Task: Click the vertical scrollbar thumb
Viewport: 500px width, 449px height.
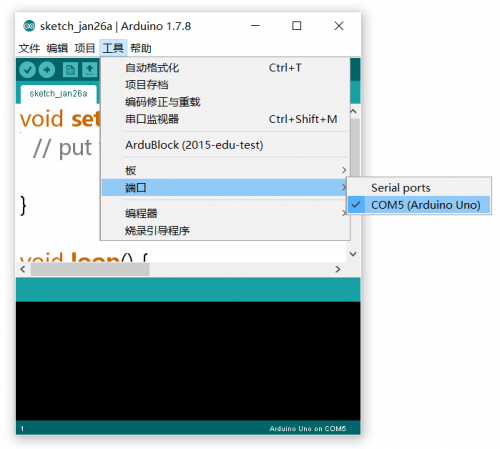Action: [x=355, y=147]
